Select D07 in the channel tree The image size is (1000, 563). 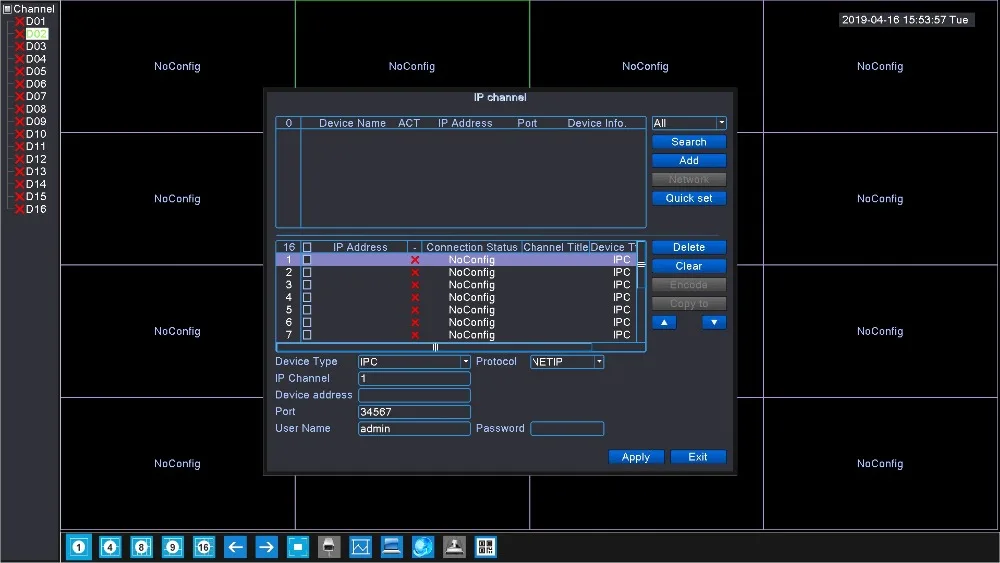tap(36, 96)
